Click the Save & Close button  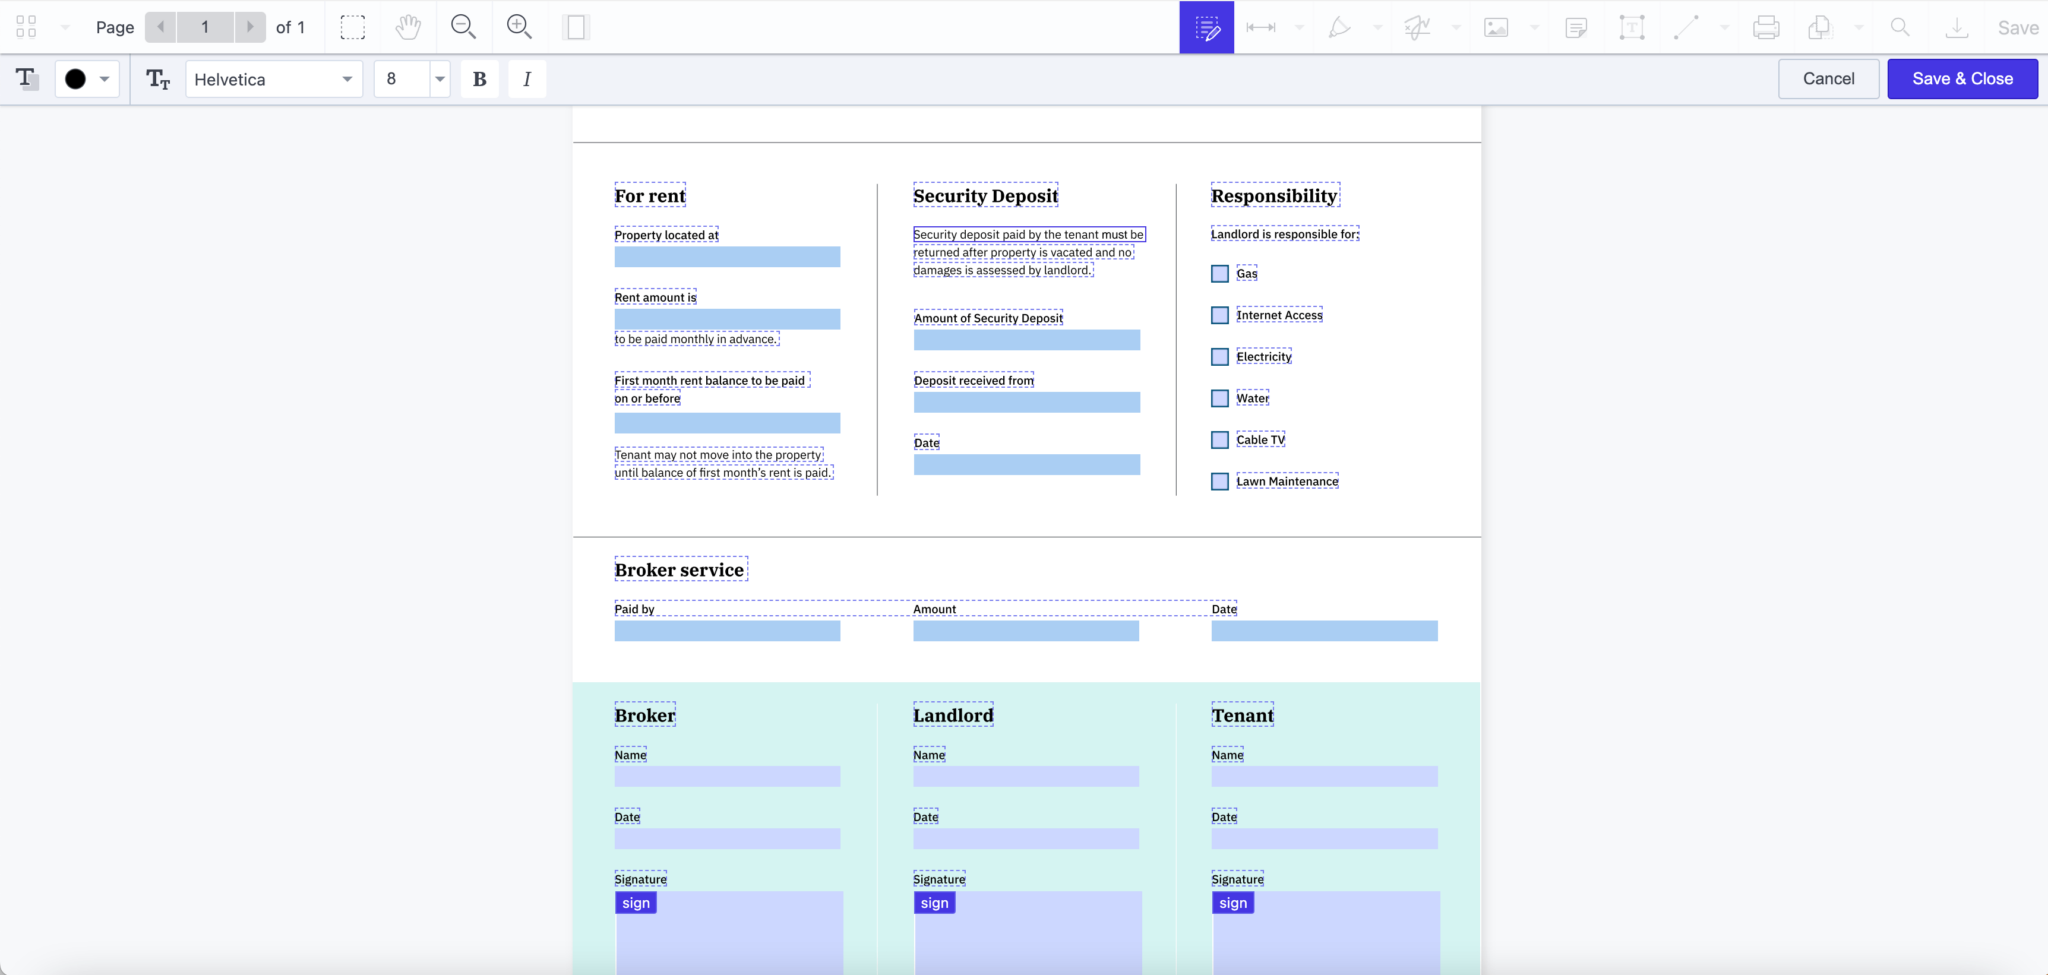(1961, 78)
